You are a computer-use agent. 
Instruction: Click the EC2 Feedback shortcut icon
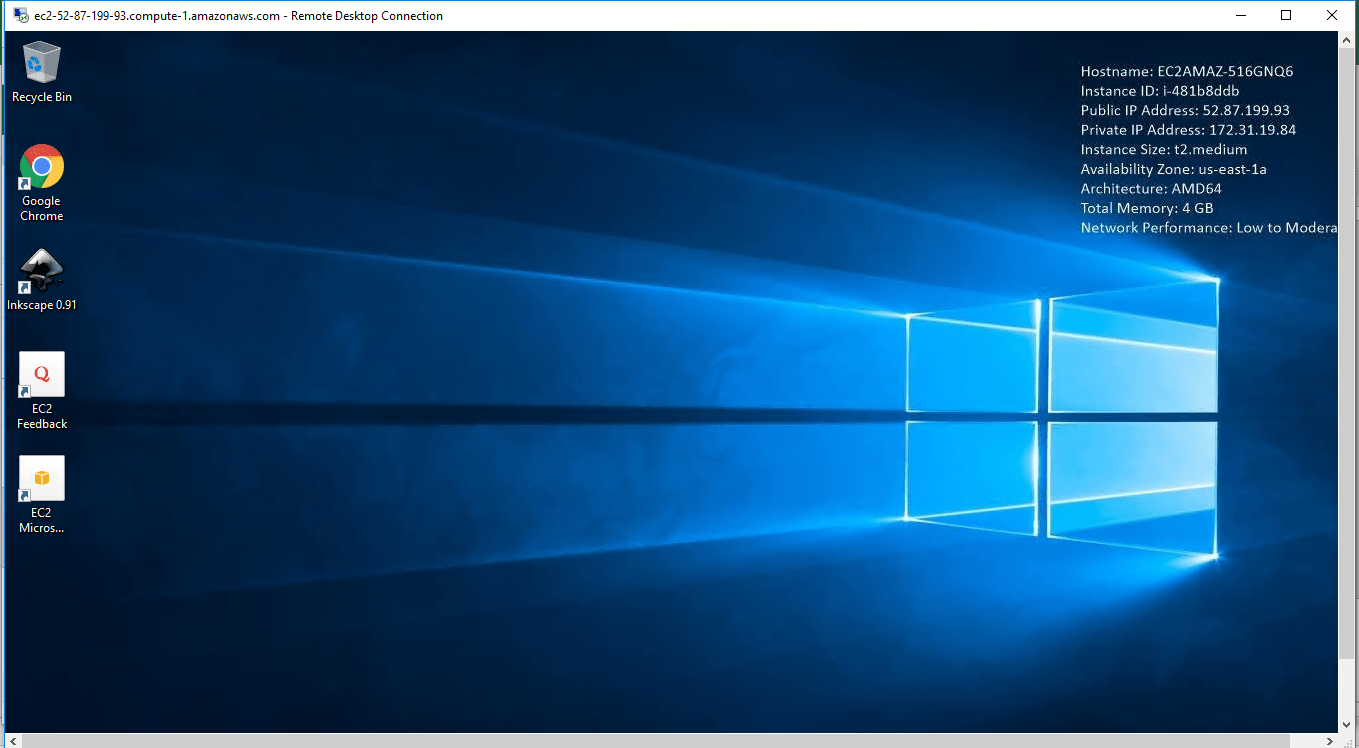click(x=41, y=374)
